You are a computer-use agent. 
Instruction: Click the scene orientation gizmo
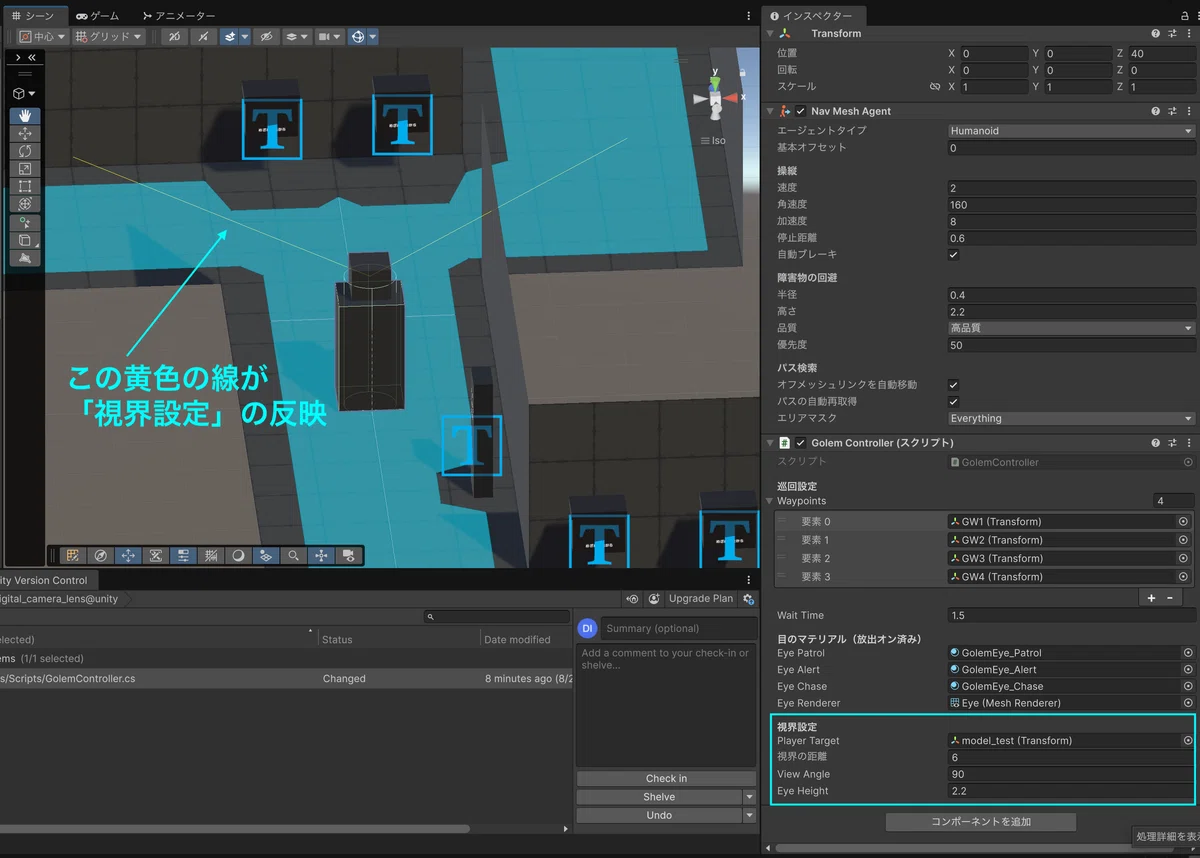tap(716, 98)
